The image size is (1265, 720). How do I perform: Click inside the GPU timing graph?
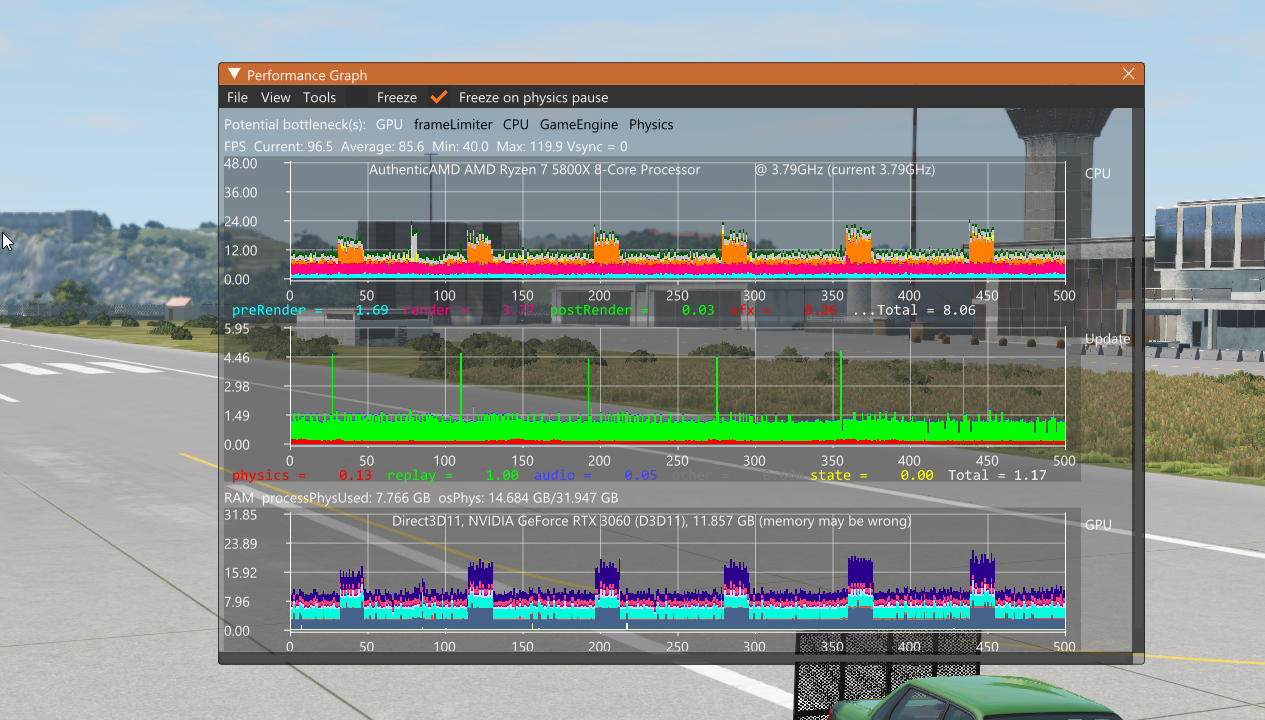pyautogui.click(x=677, y=573)
